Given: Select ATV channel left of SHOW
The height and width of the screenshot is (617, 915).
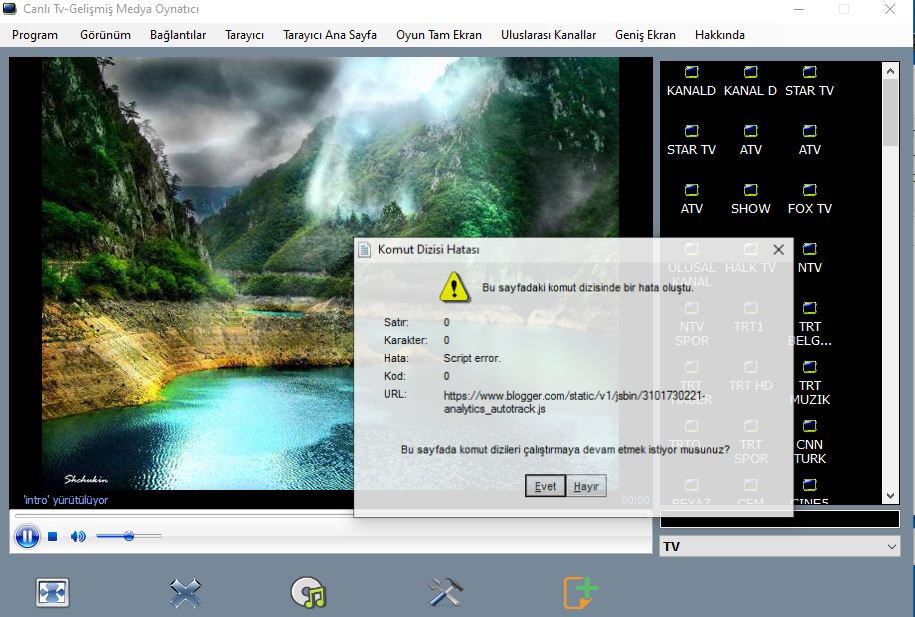Looking at the screenshot, I should pos(691,190).
